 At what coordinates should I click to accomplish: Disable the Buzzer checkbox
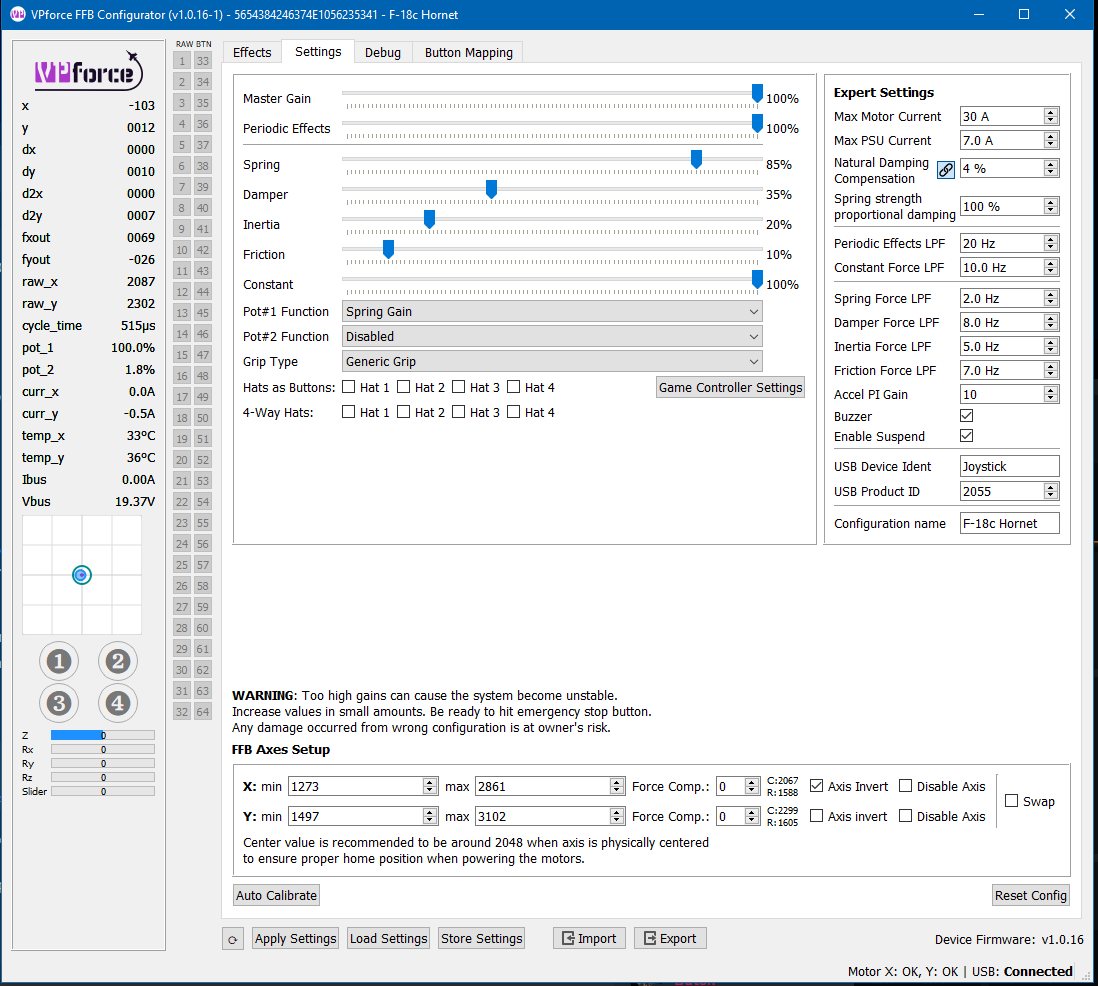click(966, 416)
